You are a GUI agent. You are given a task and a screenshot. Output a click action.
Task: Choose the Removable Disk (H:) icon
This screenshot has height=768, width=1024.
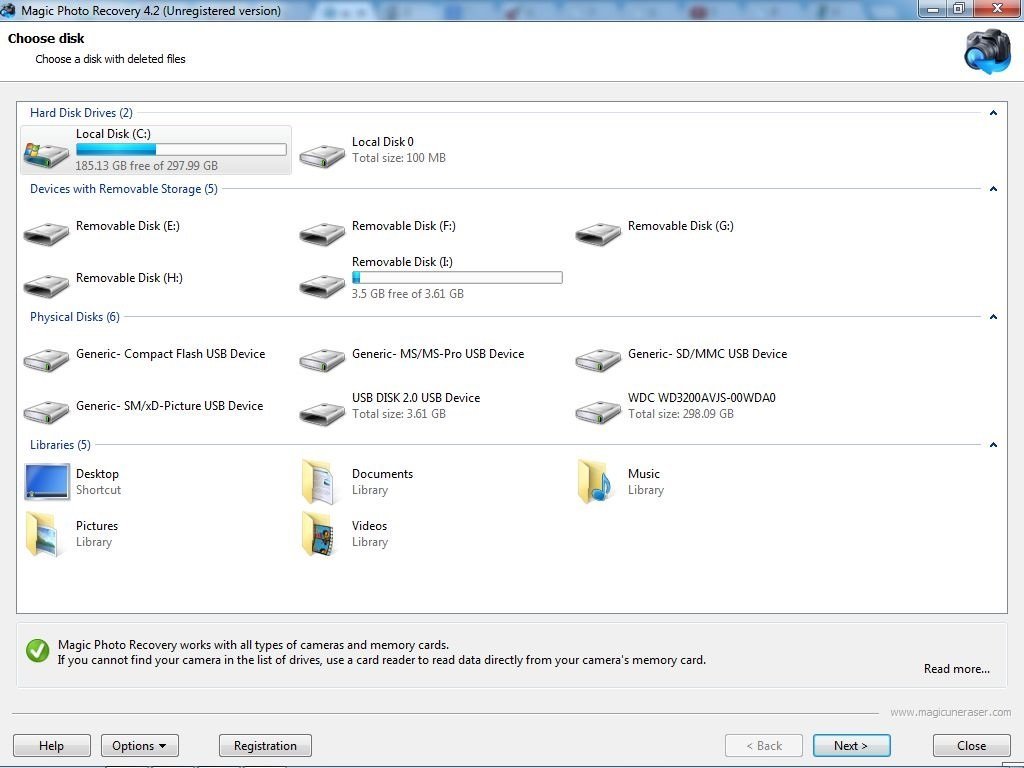tap(46, 285)
